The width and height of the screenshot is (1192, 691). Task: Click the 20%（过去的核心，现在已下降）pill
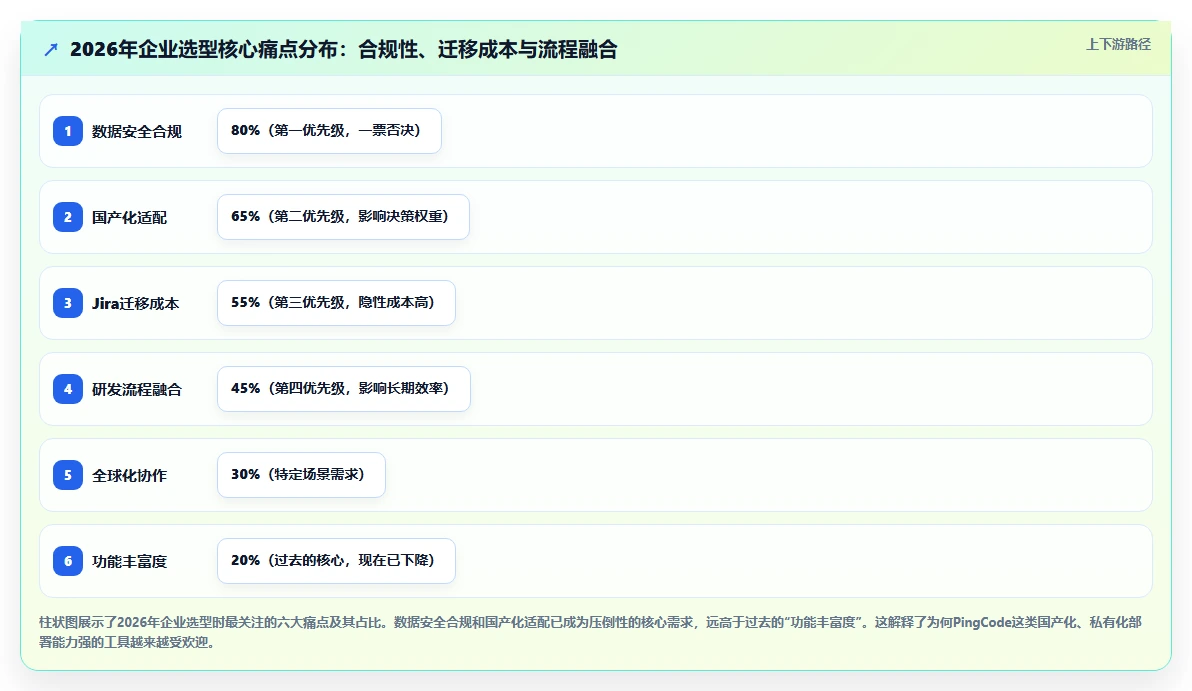tap(336, 560)
